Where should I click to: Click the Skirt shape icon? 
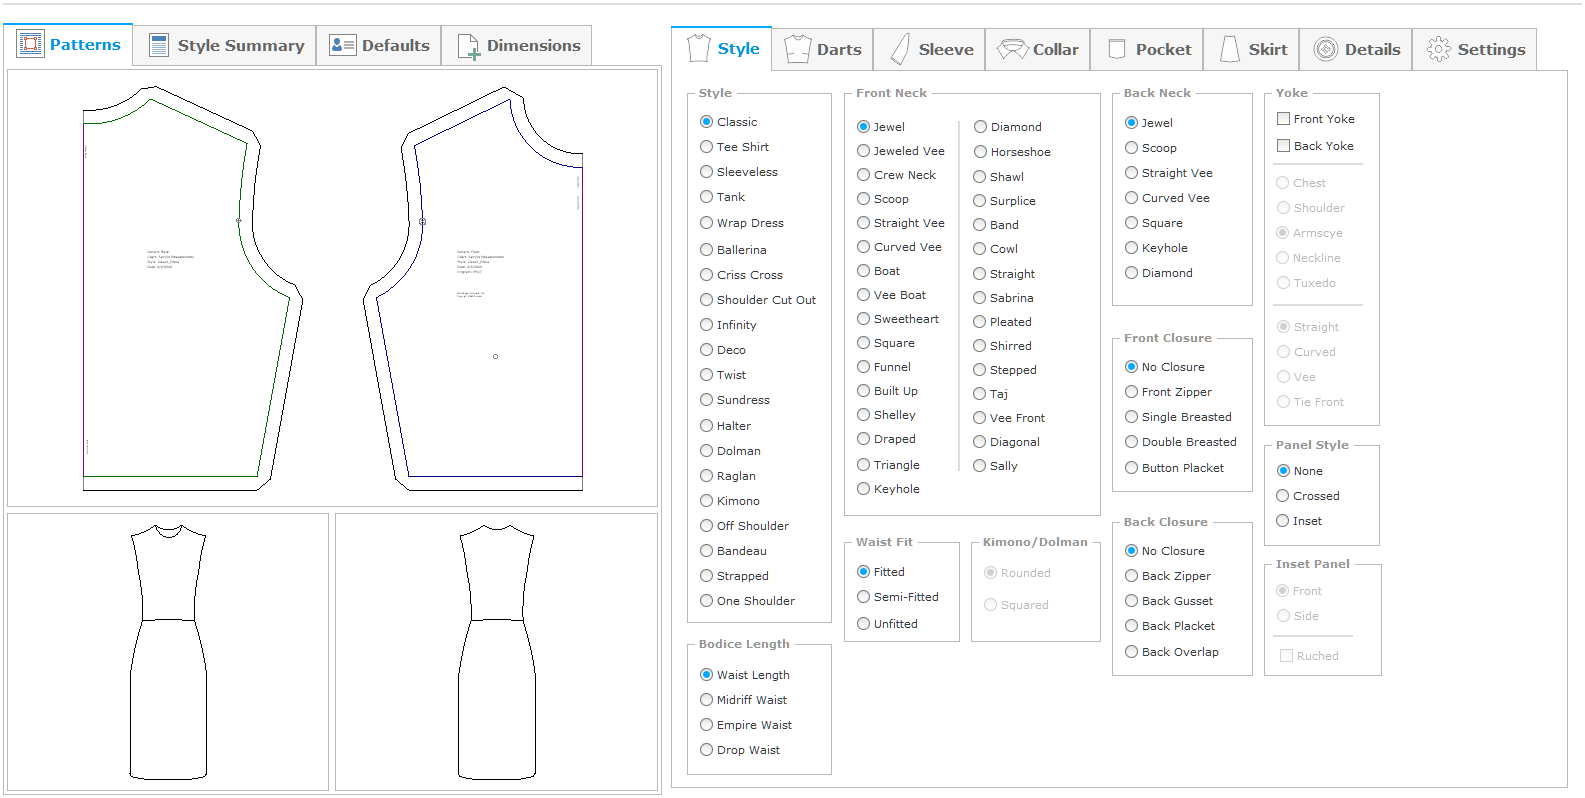1230,49
